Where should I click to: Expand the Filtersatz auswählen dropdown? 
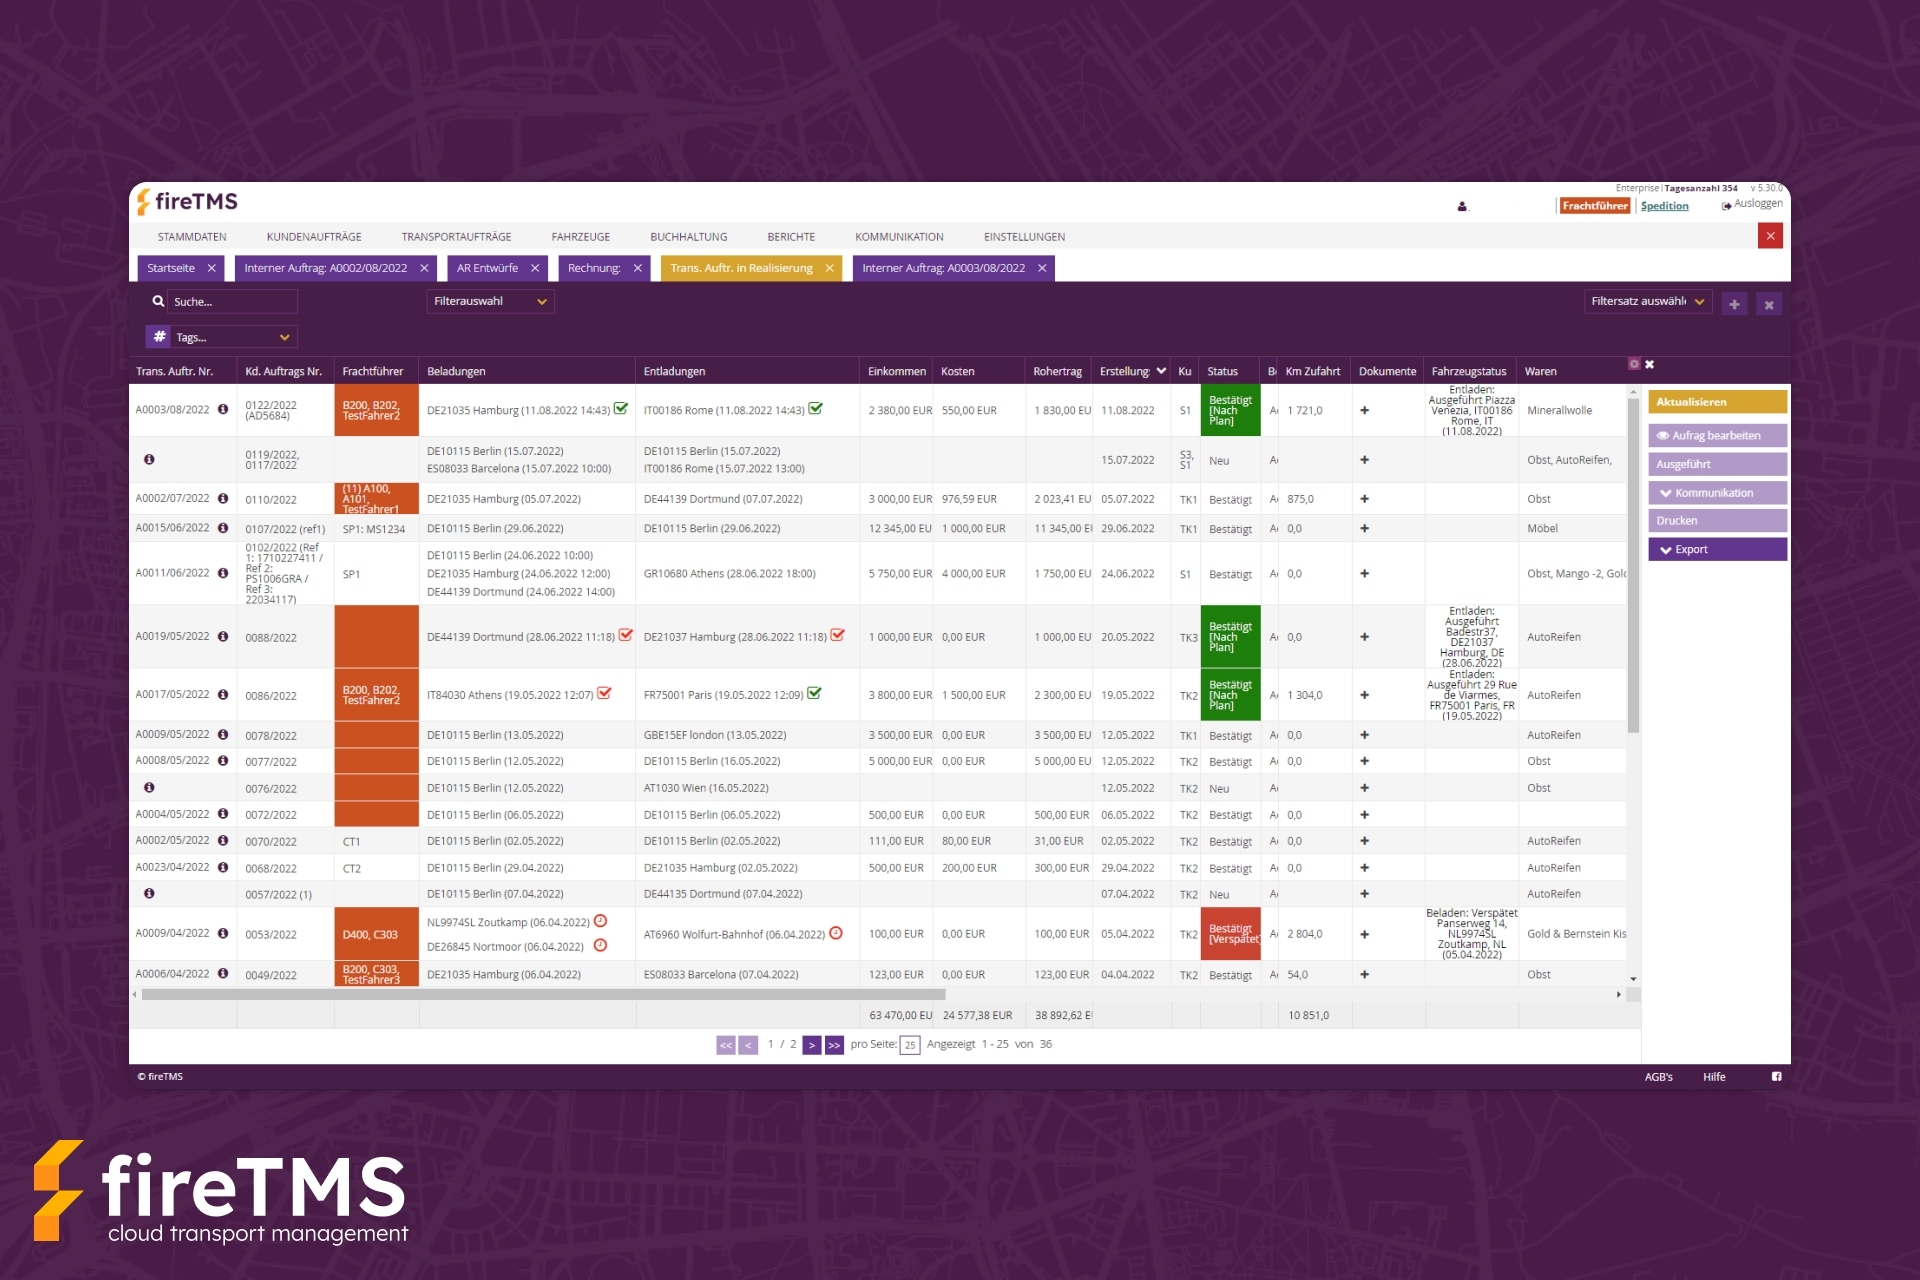(1647, 301)
